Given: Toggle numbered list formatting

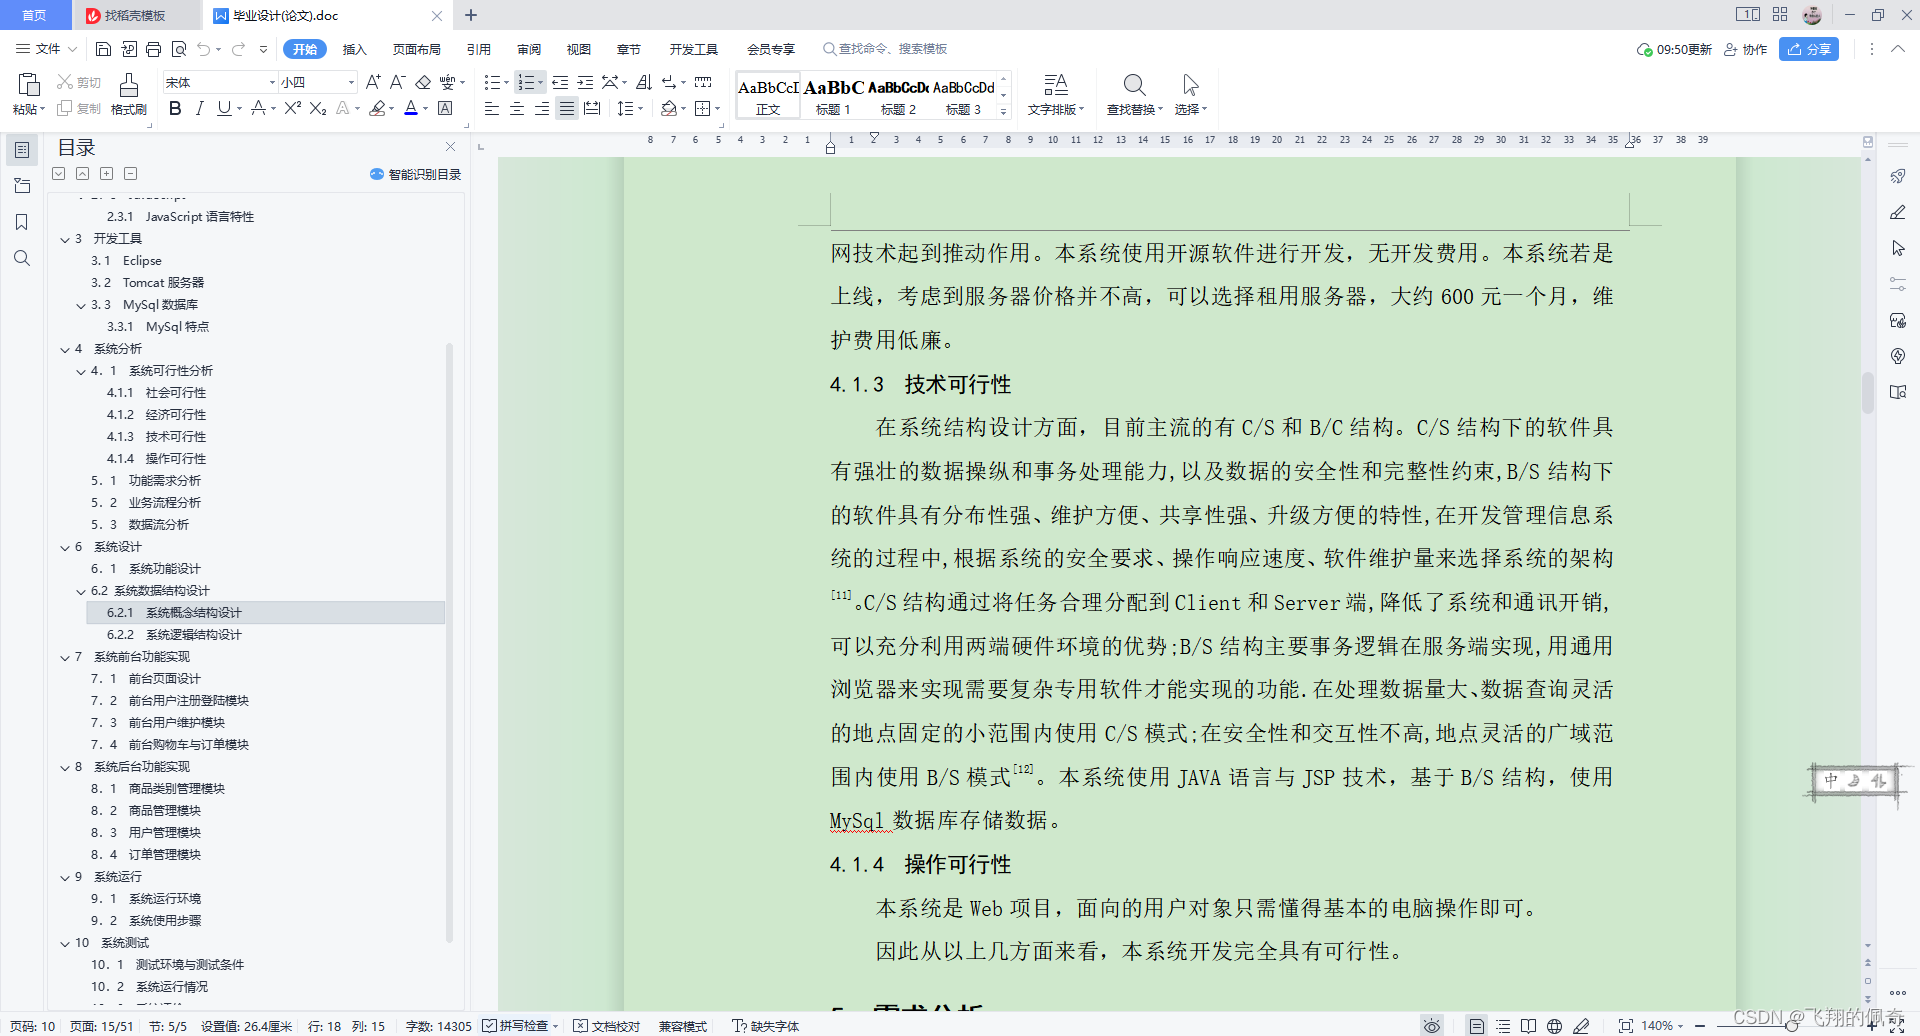Looking at the screenshot, I should (x=526, y=82).
